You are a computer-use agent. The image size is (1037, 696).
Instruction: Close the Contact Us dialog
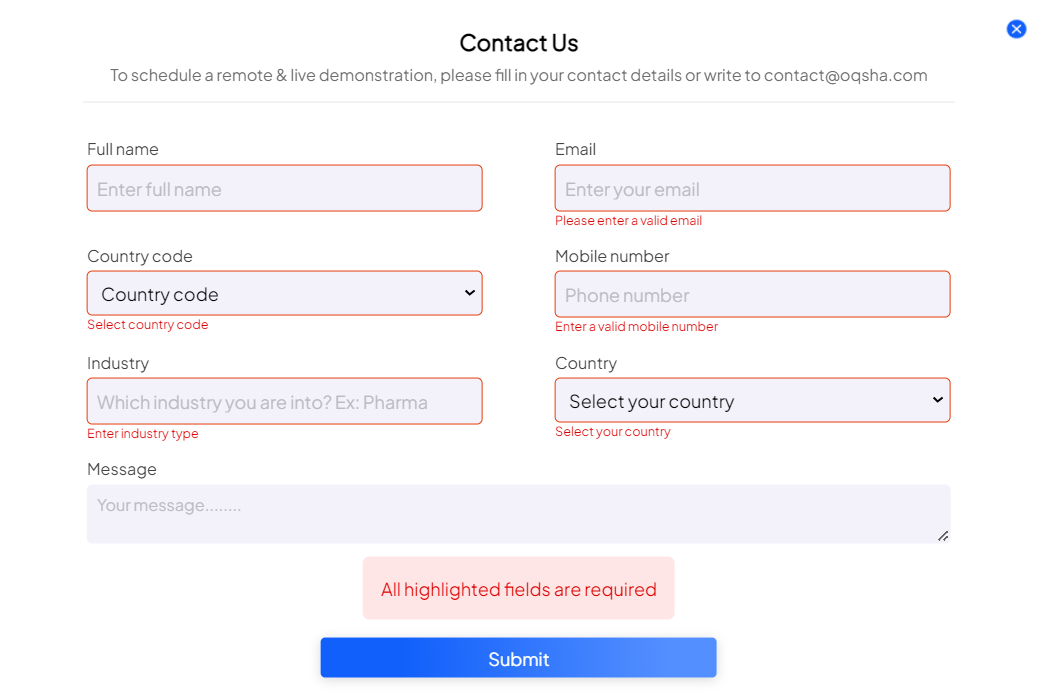click(1016, 29)
